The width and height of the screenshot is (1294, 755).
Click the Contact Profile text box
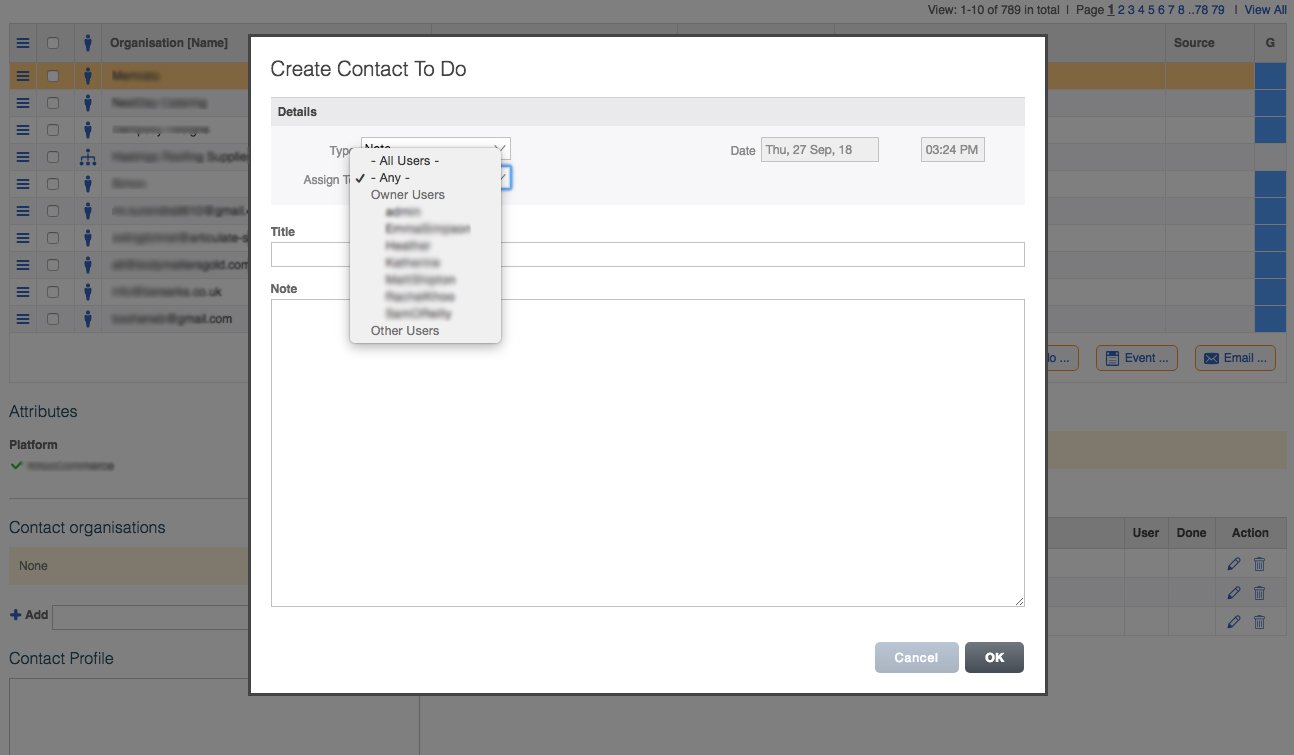click(213, 717)
